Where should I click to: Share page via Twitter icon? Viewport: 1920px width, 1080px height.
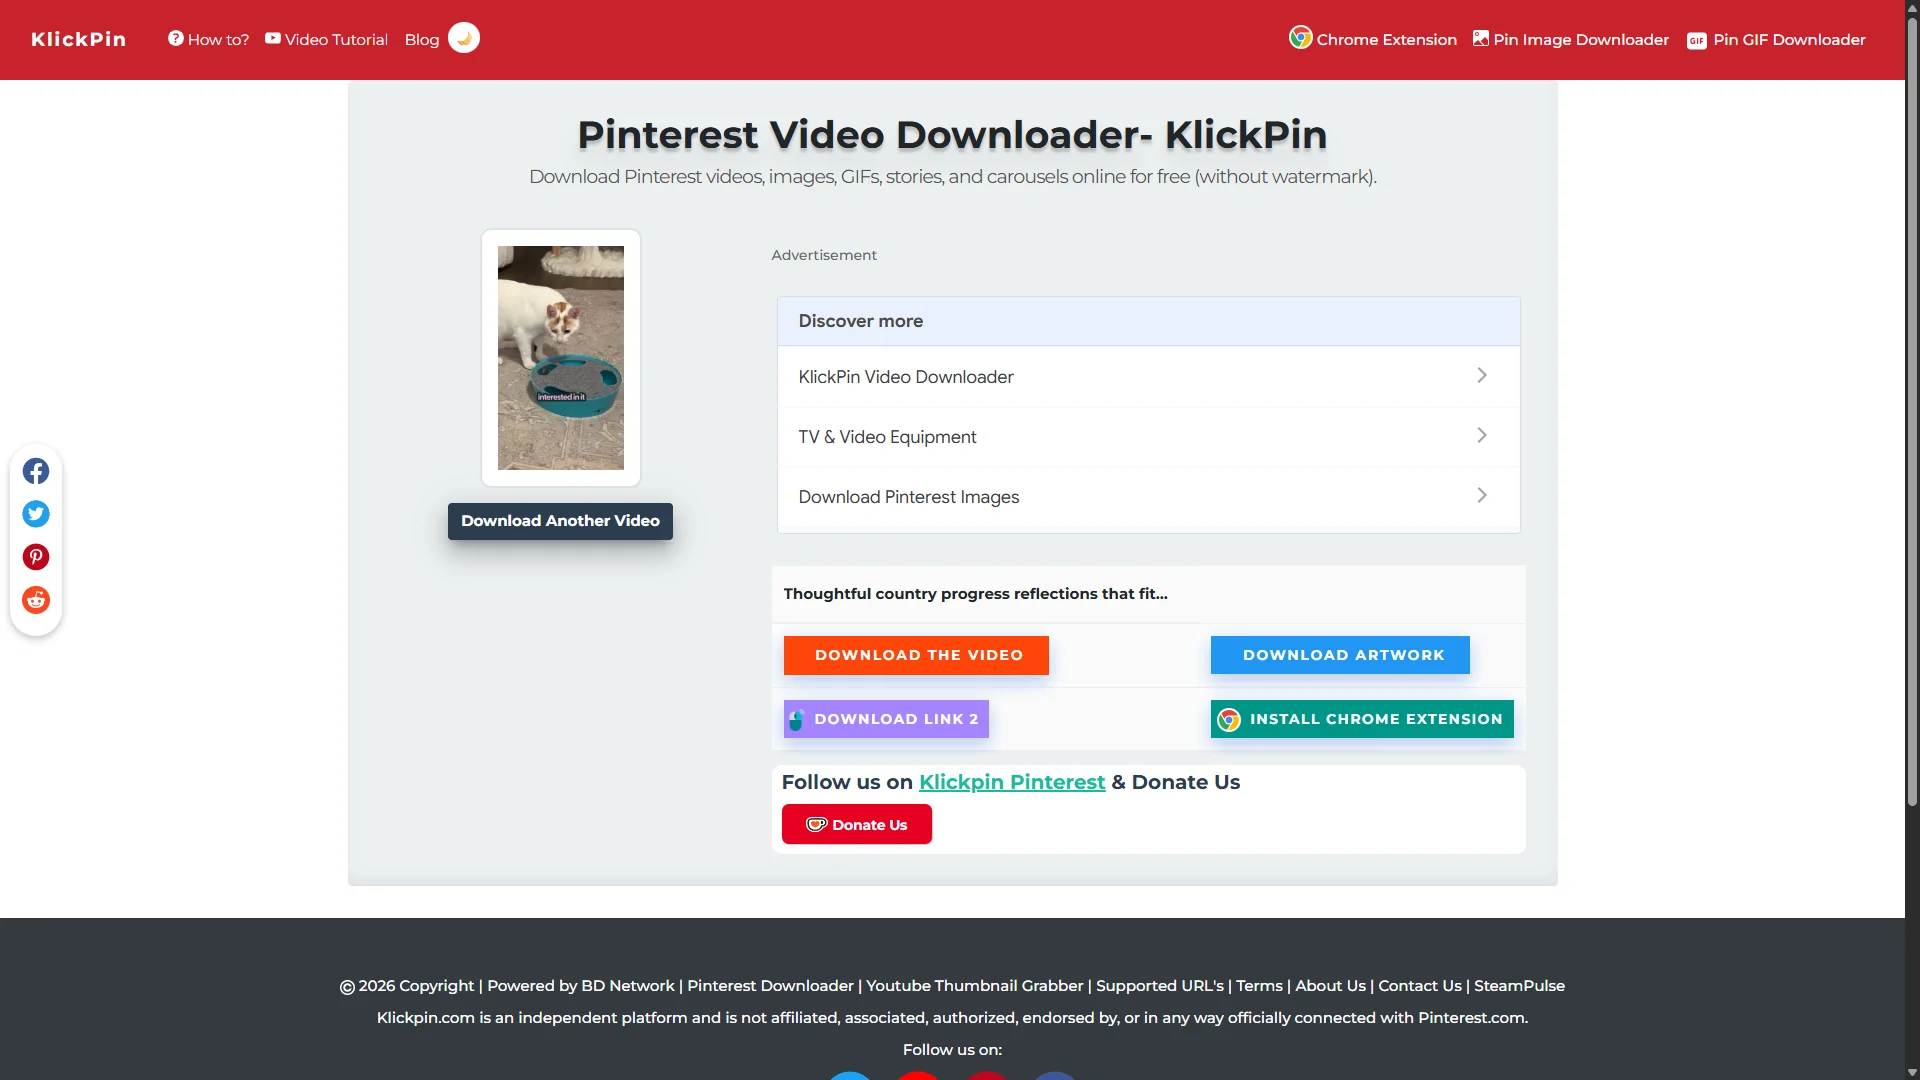pos(36,514)
